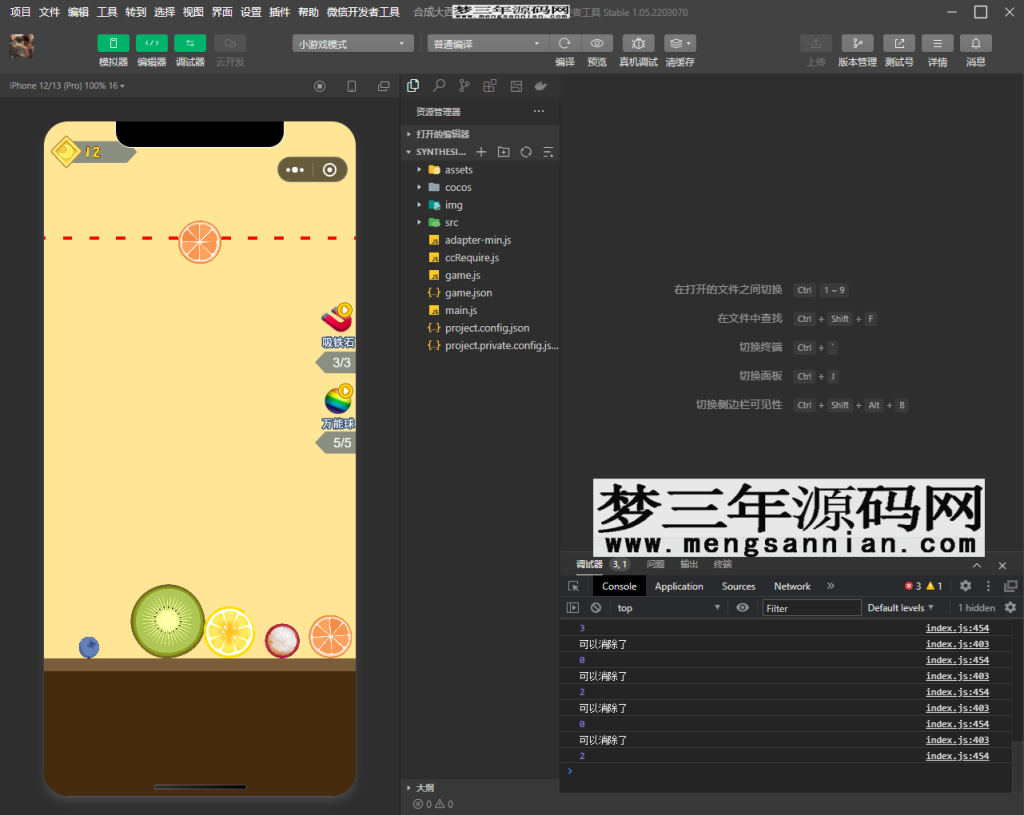Toggle the 模拟器 simulator panel button

113,44
